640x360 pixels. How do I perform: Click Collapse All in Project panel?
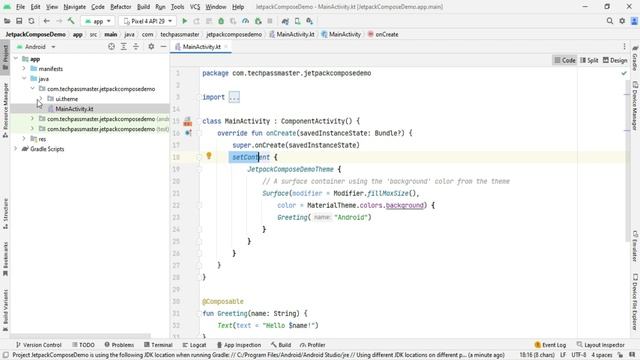136,47
